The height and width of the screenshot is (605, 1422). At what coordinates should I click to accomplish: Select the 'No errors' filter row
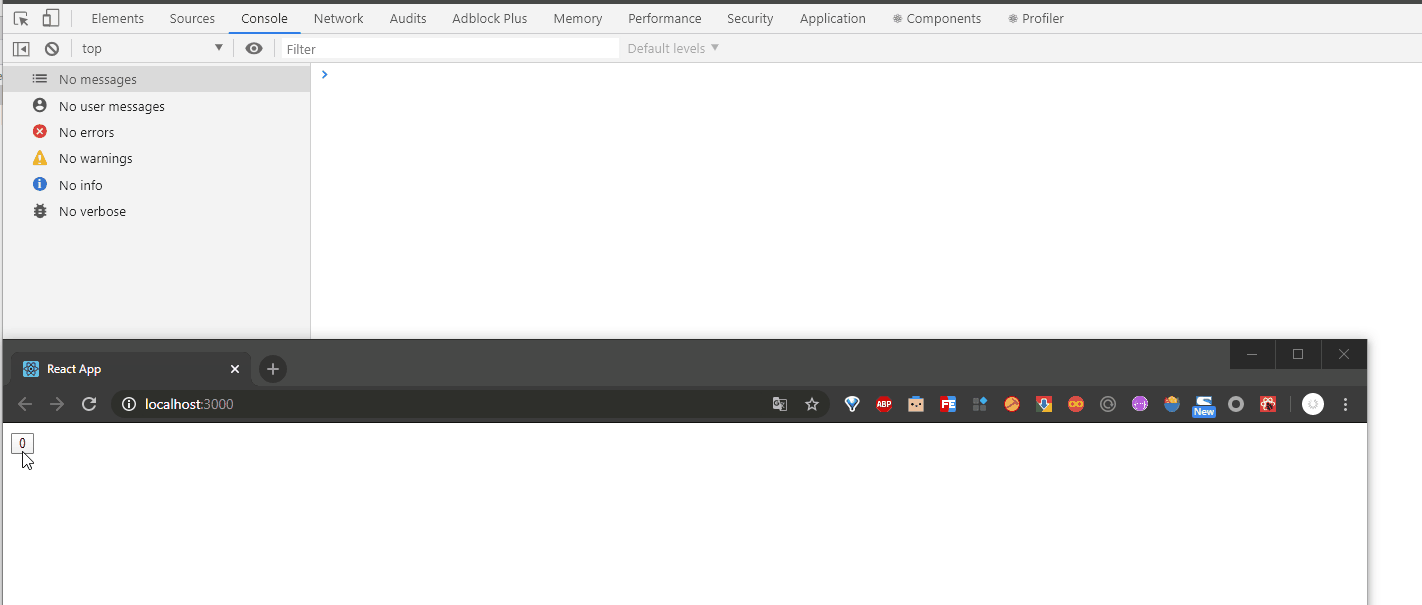(157, 132)
